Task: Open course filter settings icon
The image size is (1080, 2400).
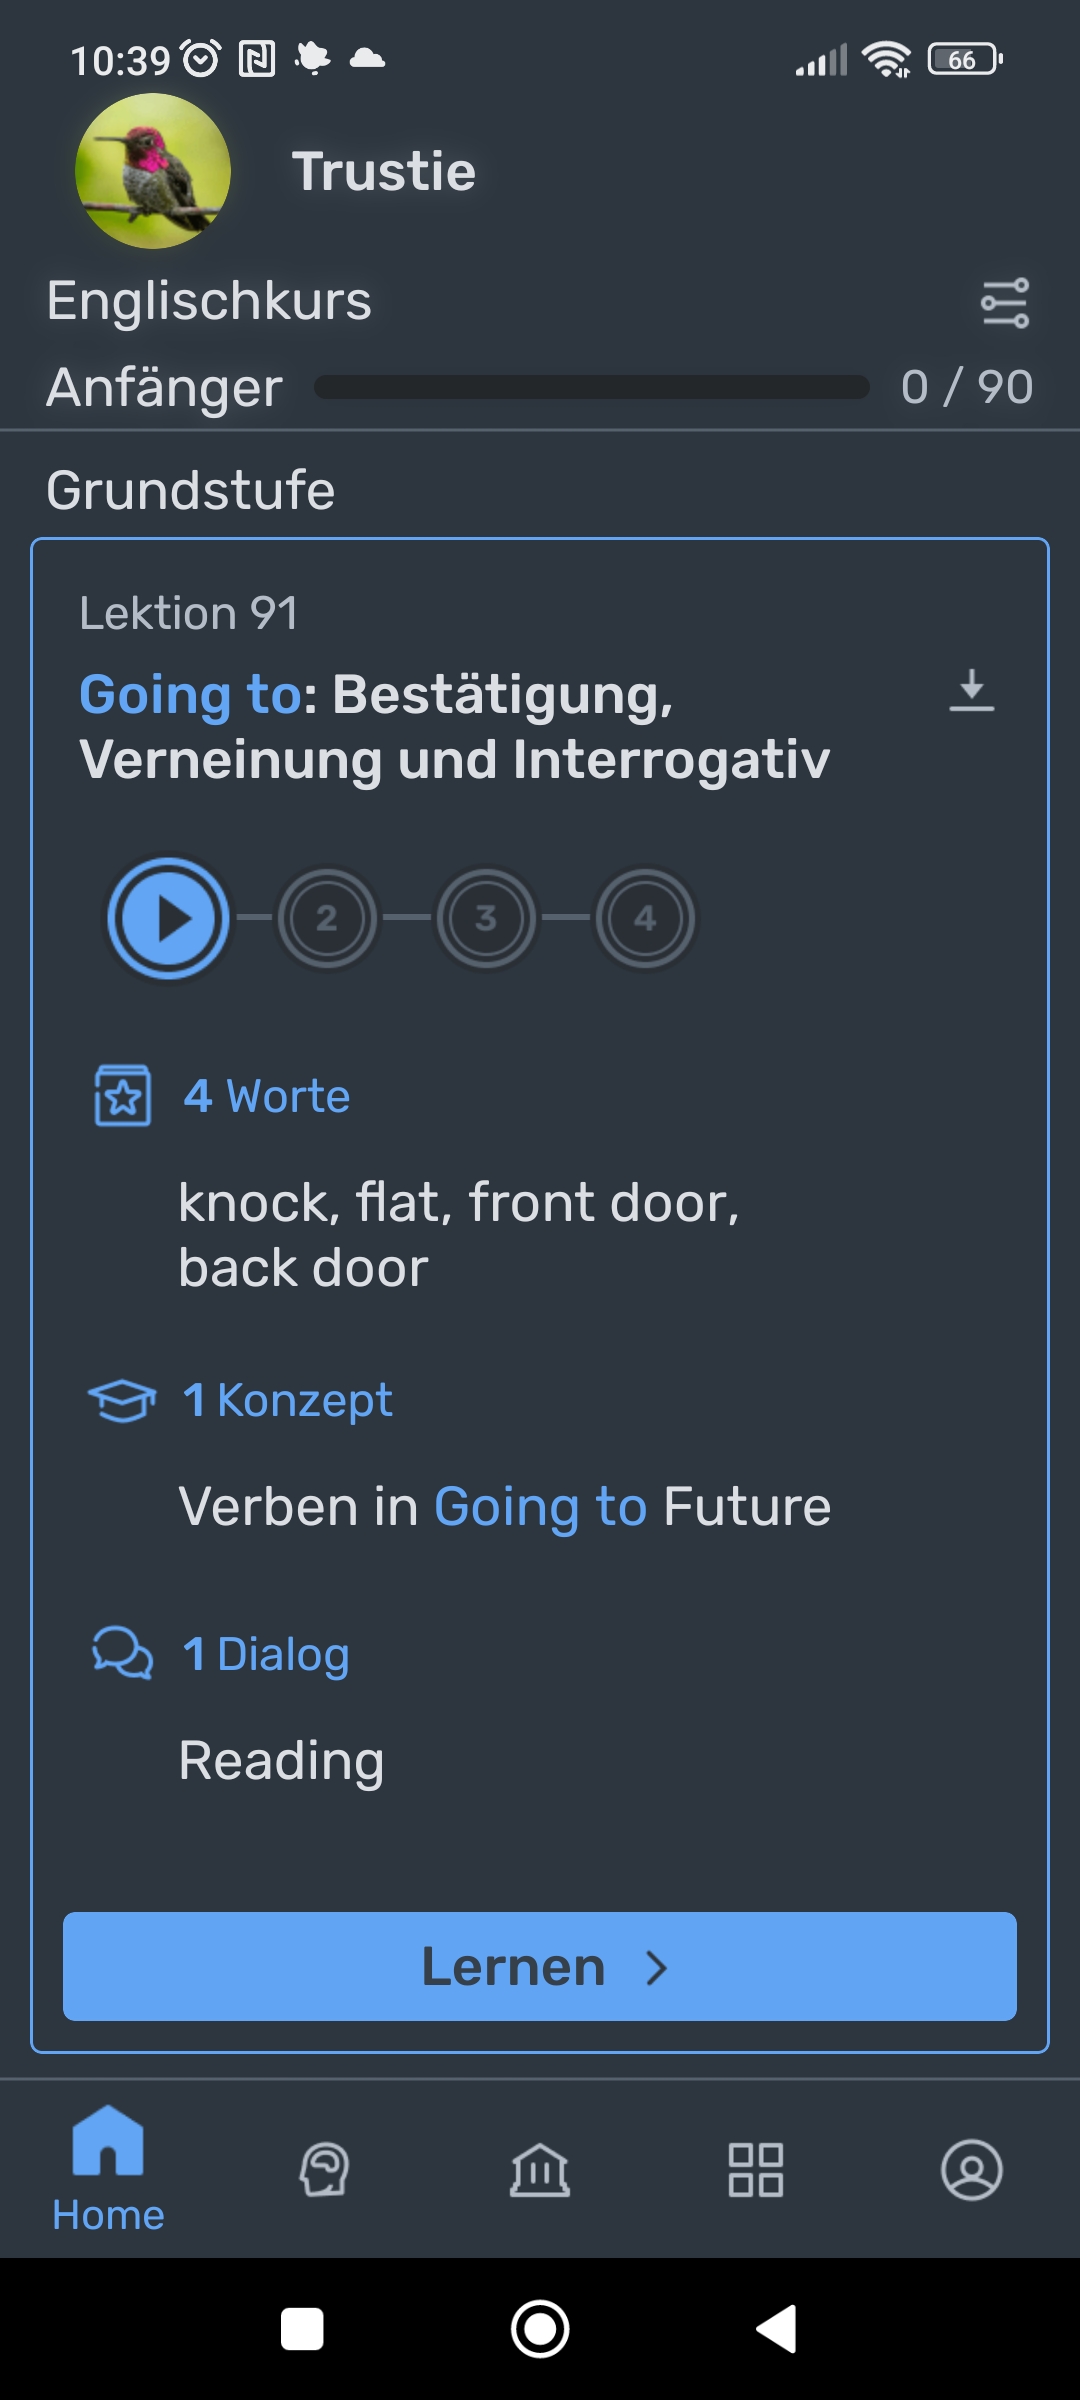Action: 1004,303
